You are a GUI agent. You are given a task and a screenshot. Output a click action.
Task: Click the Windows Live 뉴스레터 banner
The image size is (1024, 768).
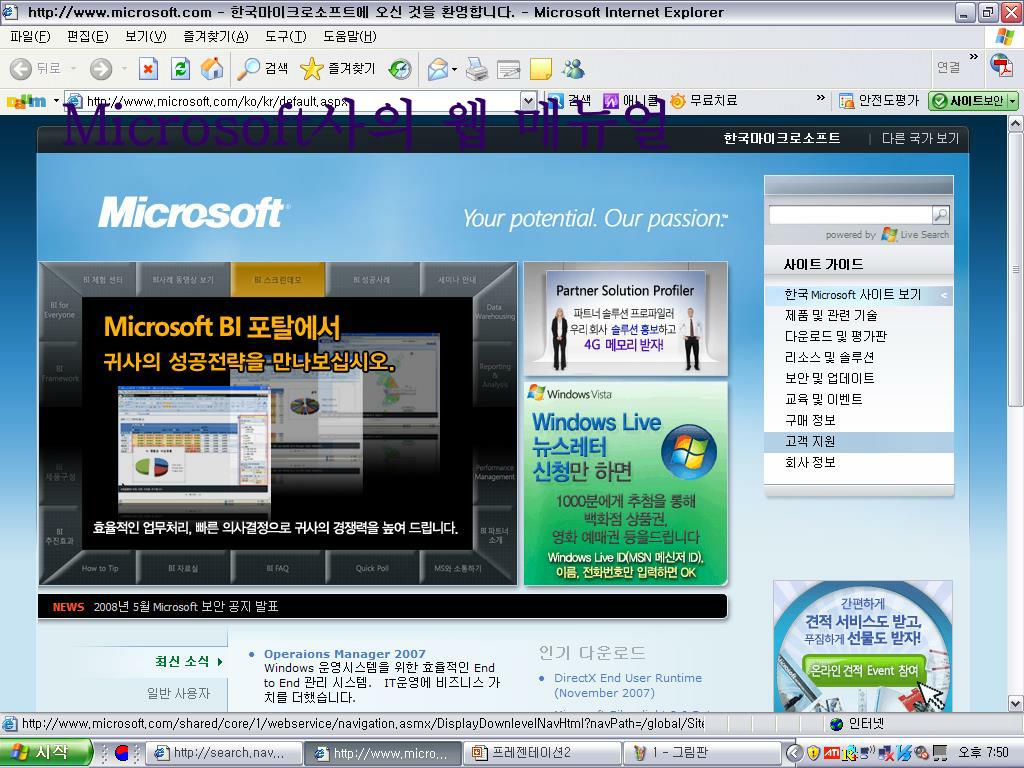coord(626,483)
